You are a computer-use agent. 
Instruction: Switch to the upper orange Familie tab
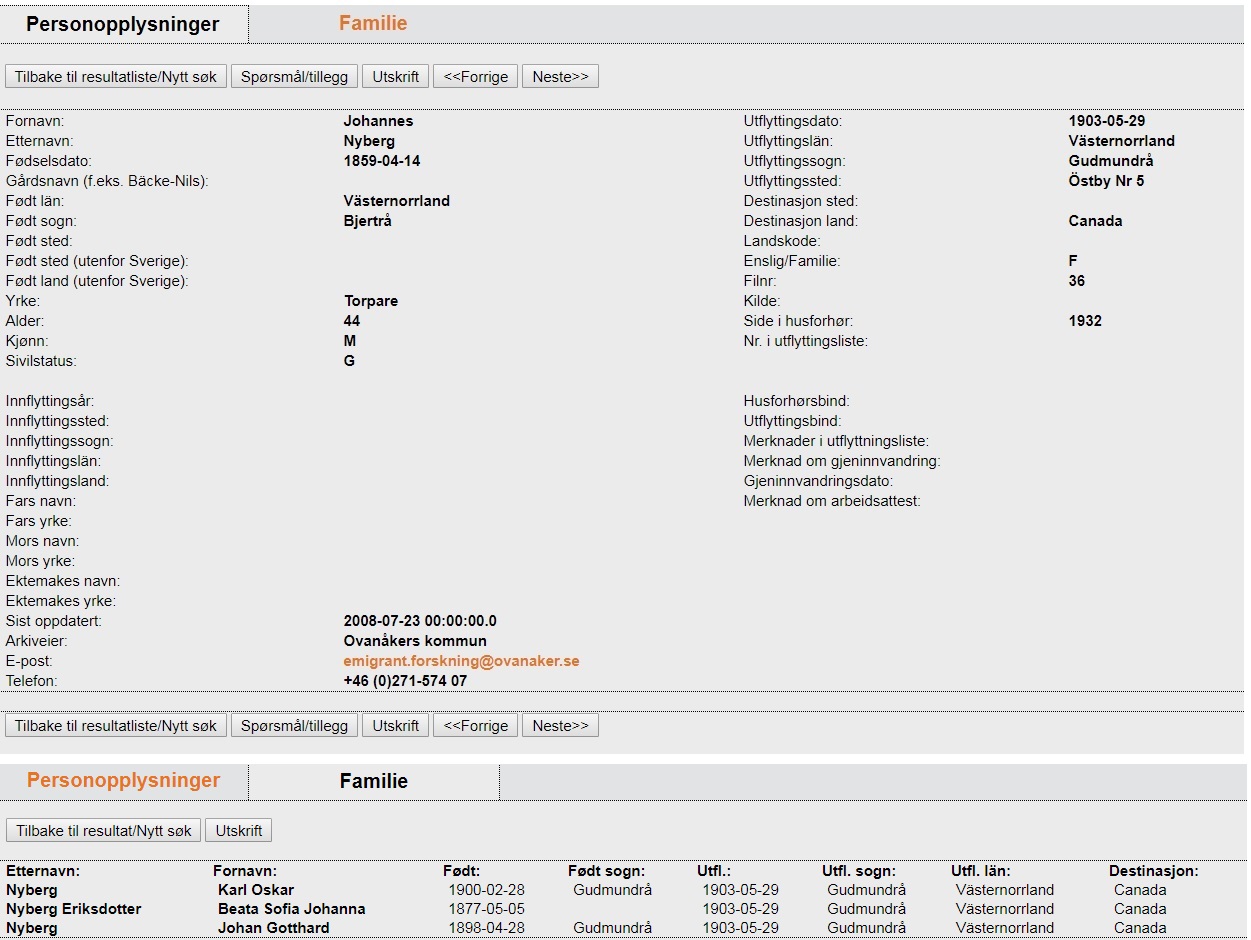[373, 23]
